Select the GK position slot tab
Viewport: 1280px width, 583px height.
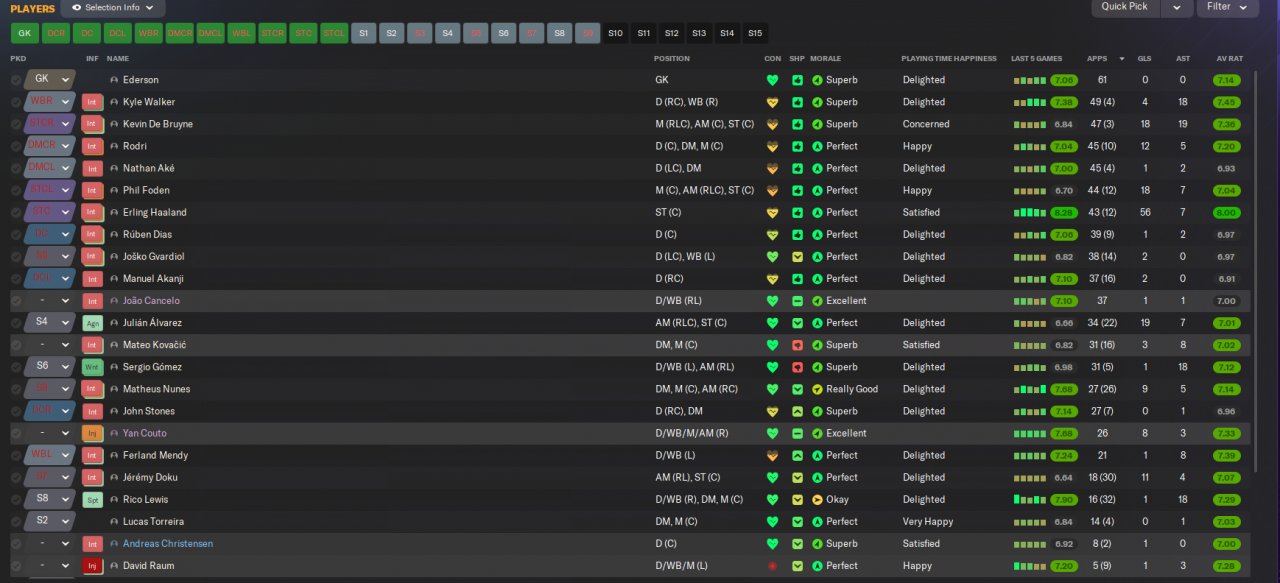tap(24, 33)
